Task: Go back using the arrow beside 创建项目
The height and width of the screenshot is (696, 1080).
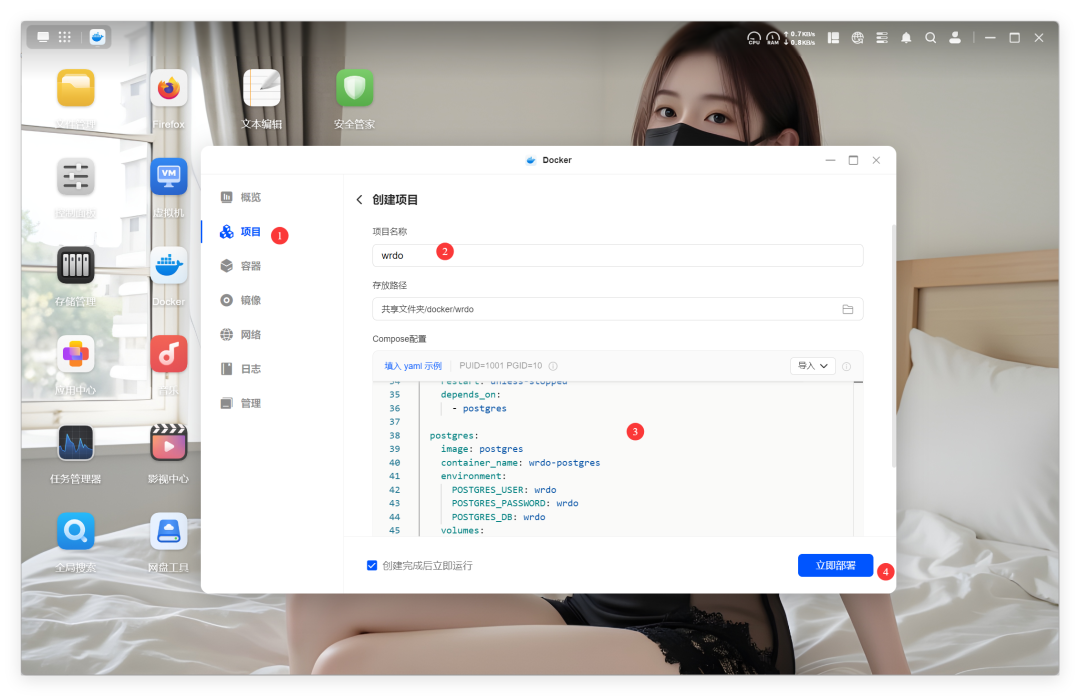Action: point(359,200)
